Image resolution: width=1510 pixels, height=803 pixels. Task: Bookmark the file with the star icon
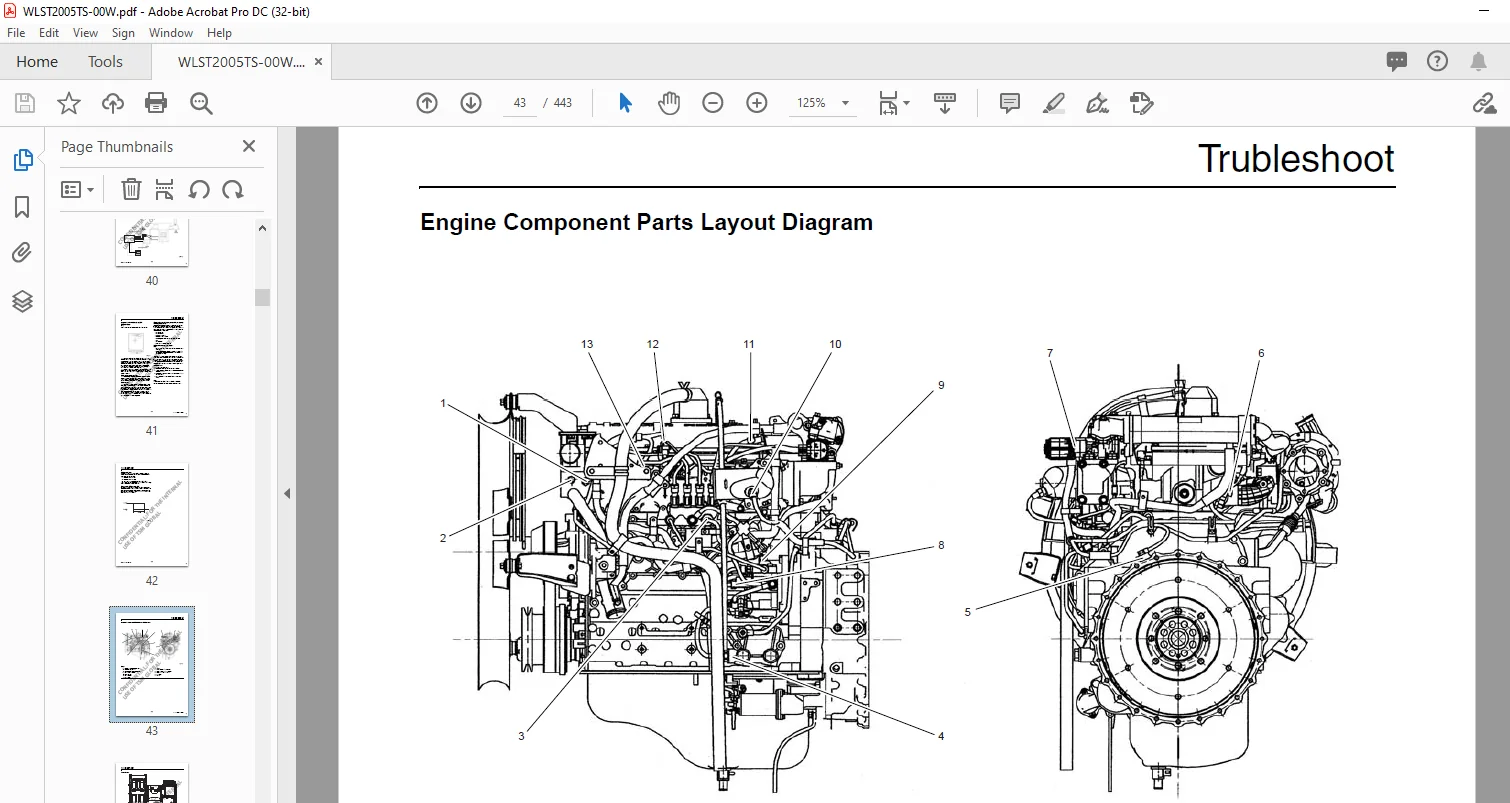click(x=68, y=103)
